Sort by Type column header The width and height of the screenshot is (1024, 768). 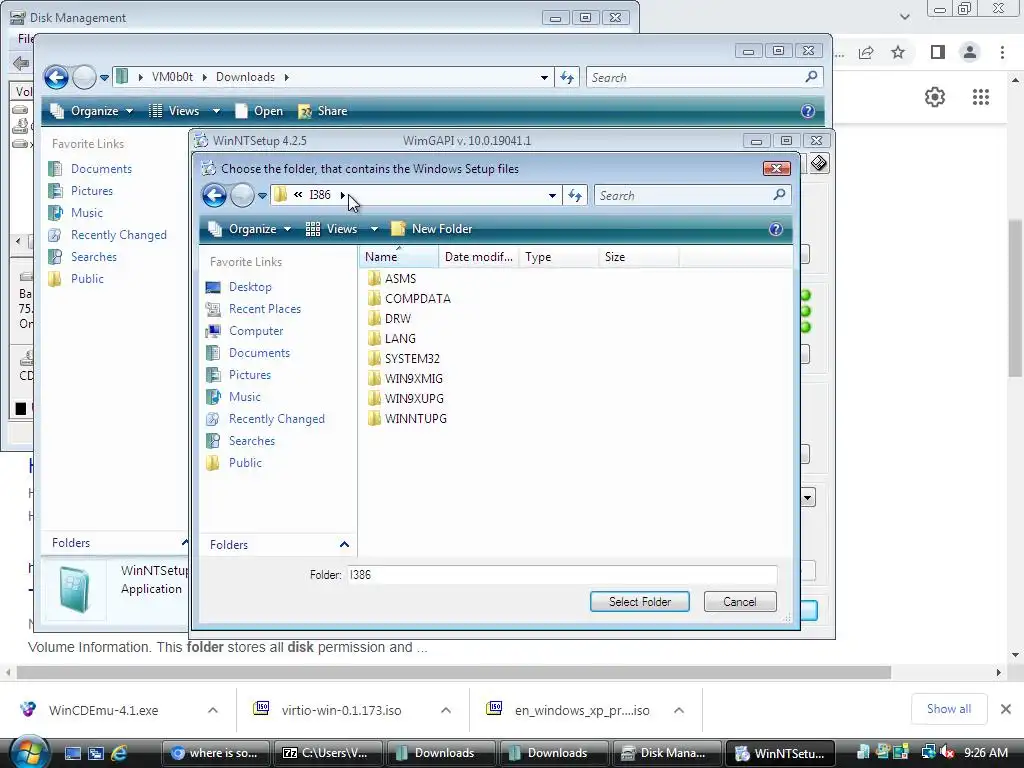pyautogui.click(x=558, y=257)
